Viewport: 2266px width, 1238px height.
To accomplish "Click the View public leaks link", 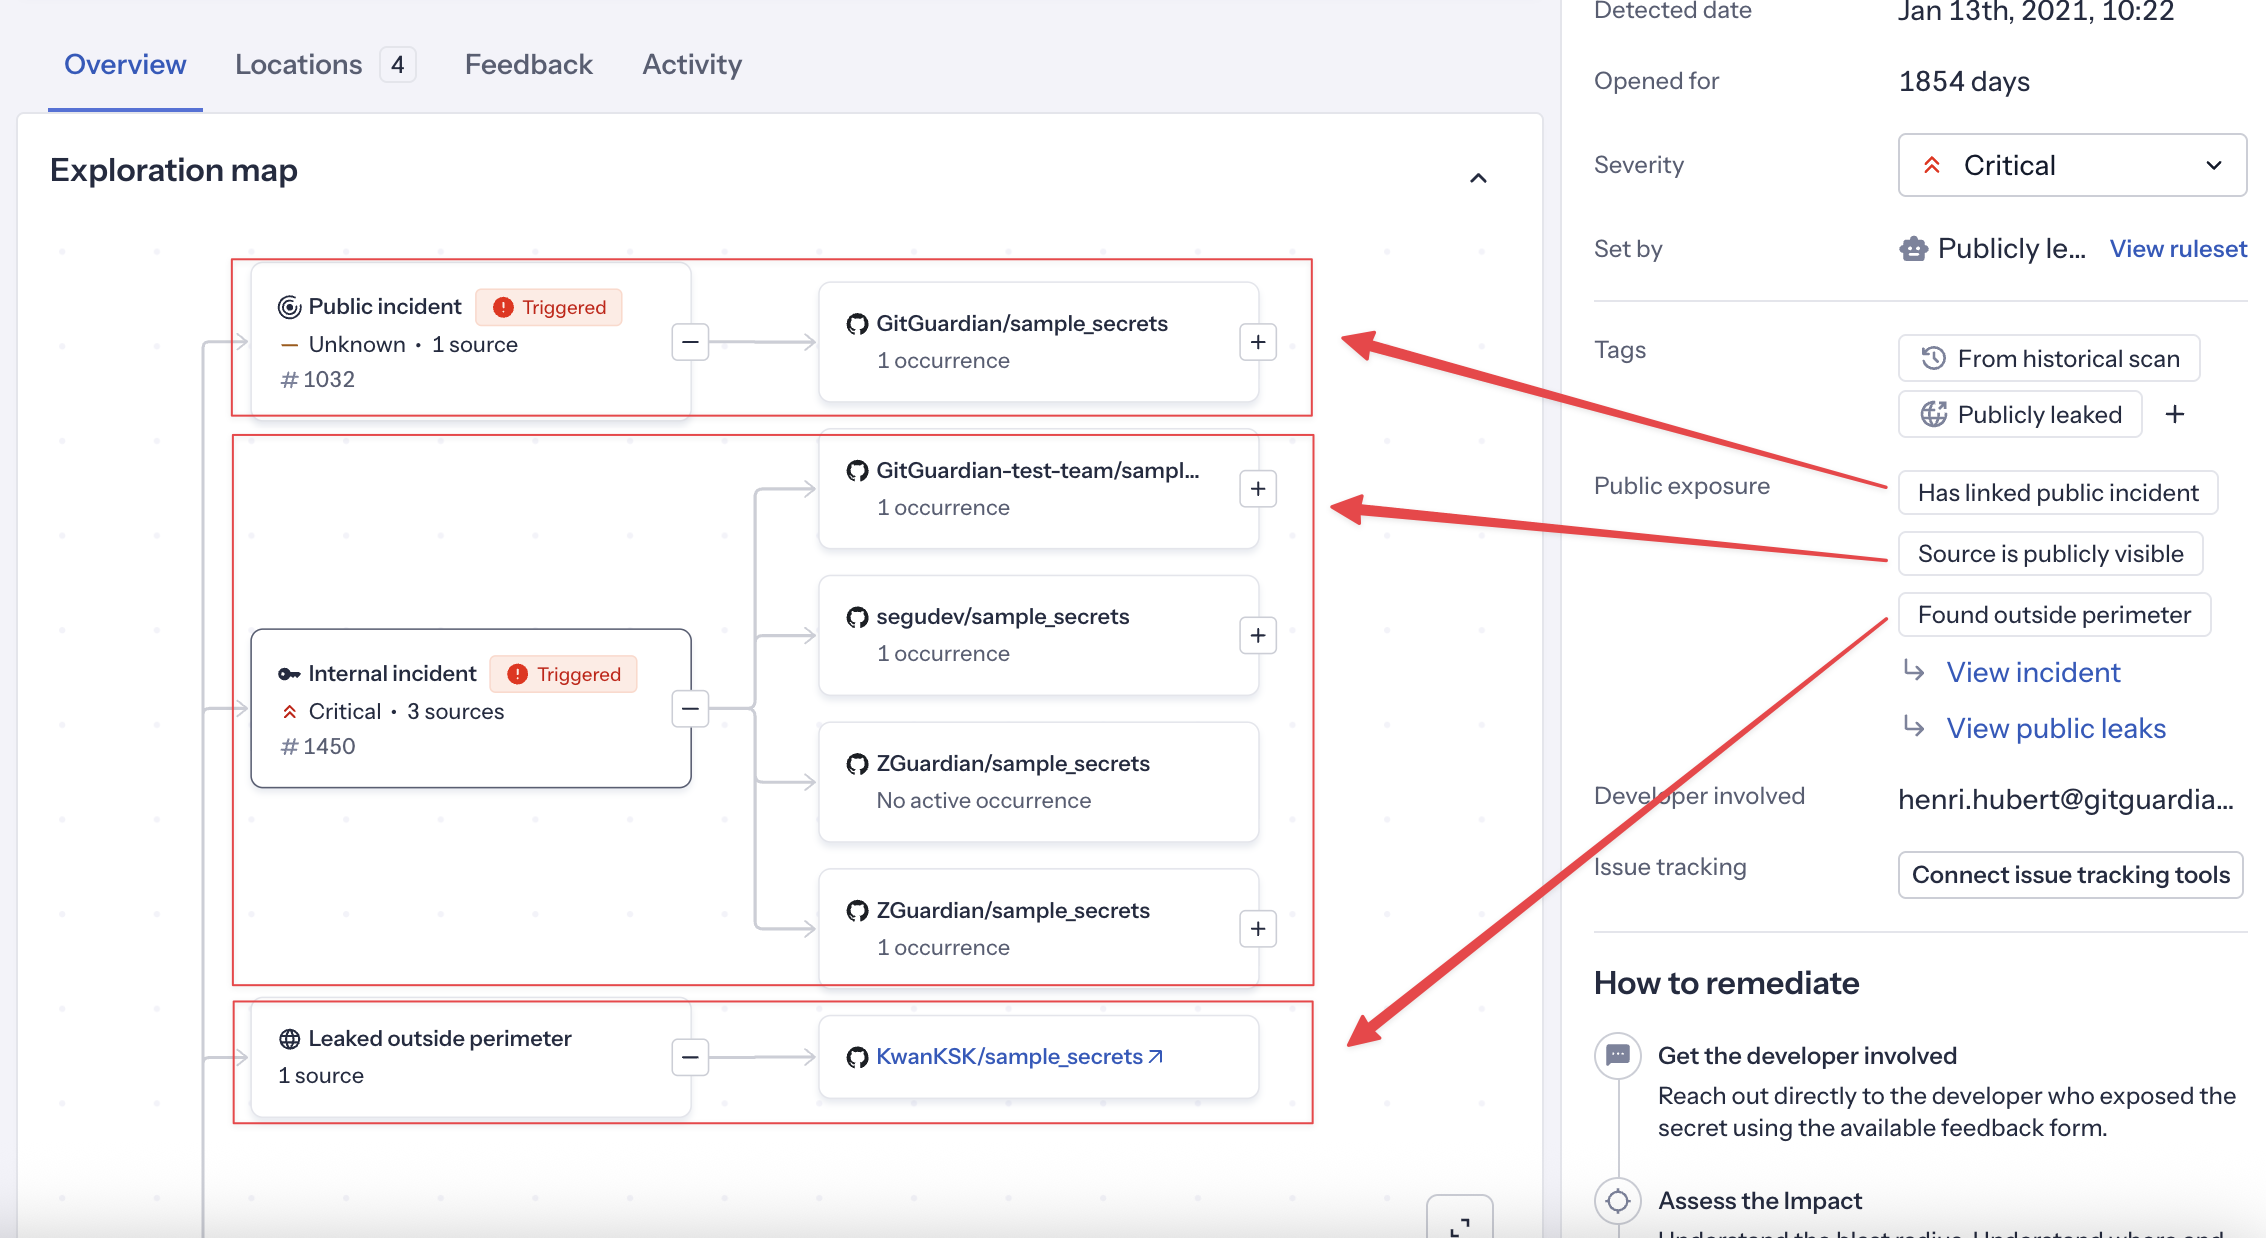I will coord(2056,729).
